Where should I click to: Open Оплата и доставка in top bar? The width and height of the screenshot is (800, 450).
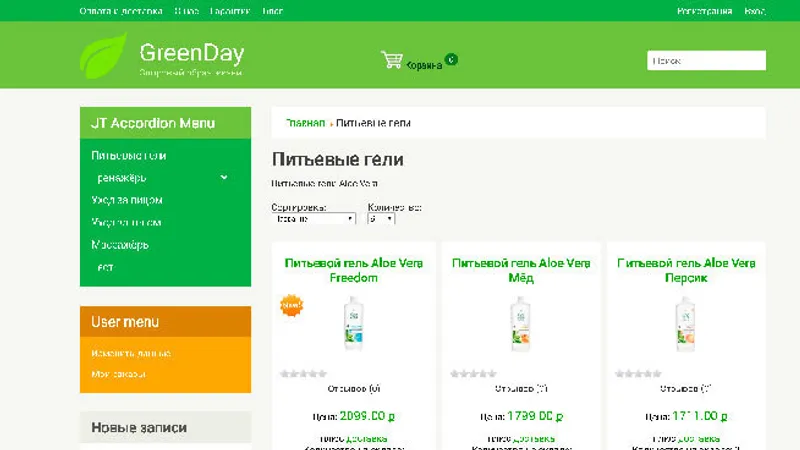121,11
